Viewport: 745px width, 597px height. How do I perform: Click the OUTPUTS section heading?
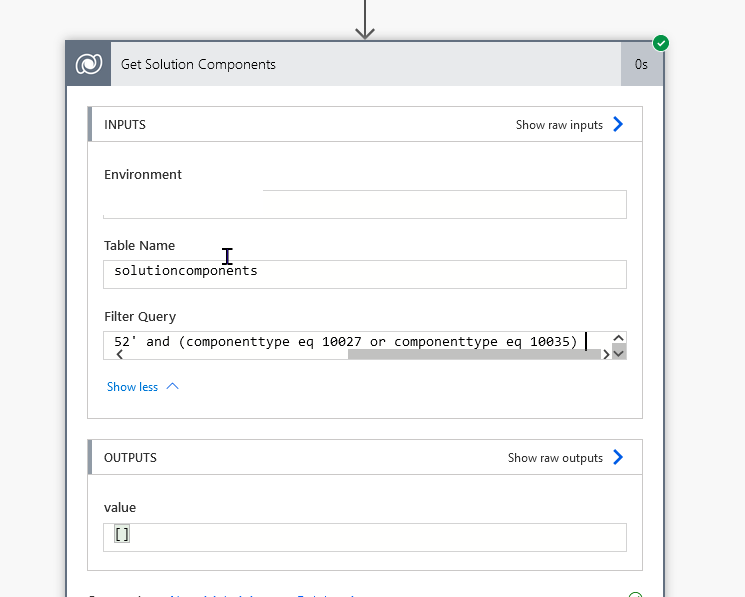pyautogui.click(x=130, y=458)
